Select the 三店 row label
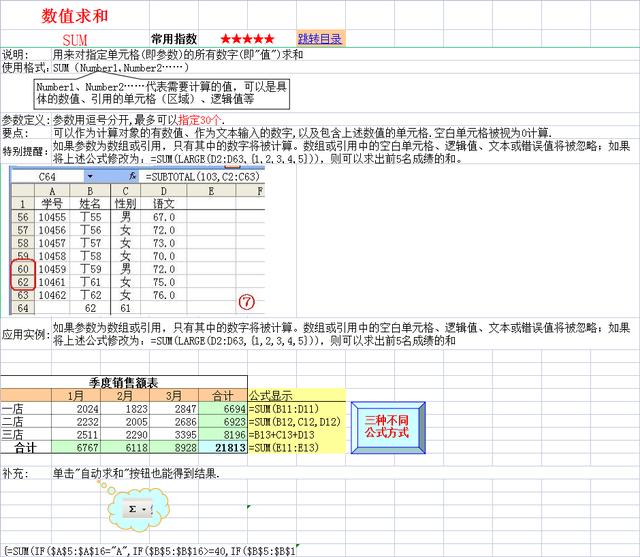 click(26, 435)
